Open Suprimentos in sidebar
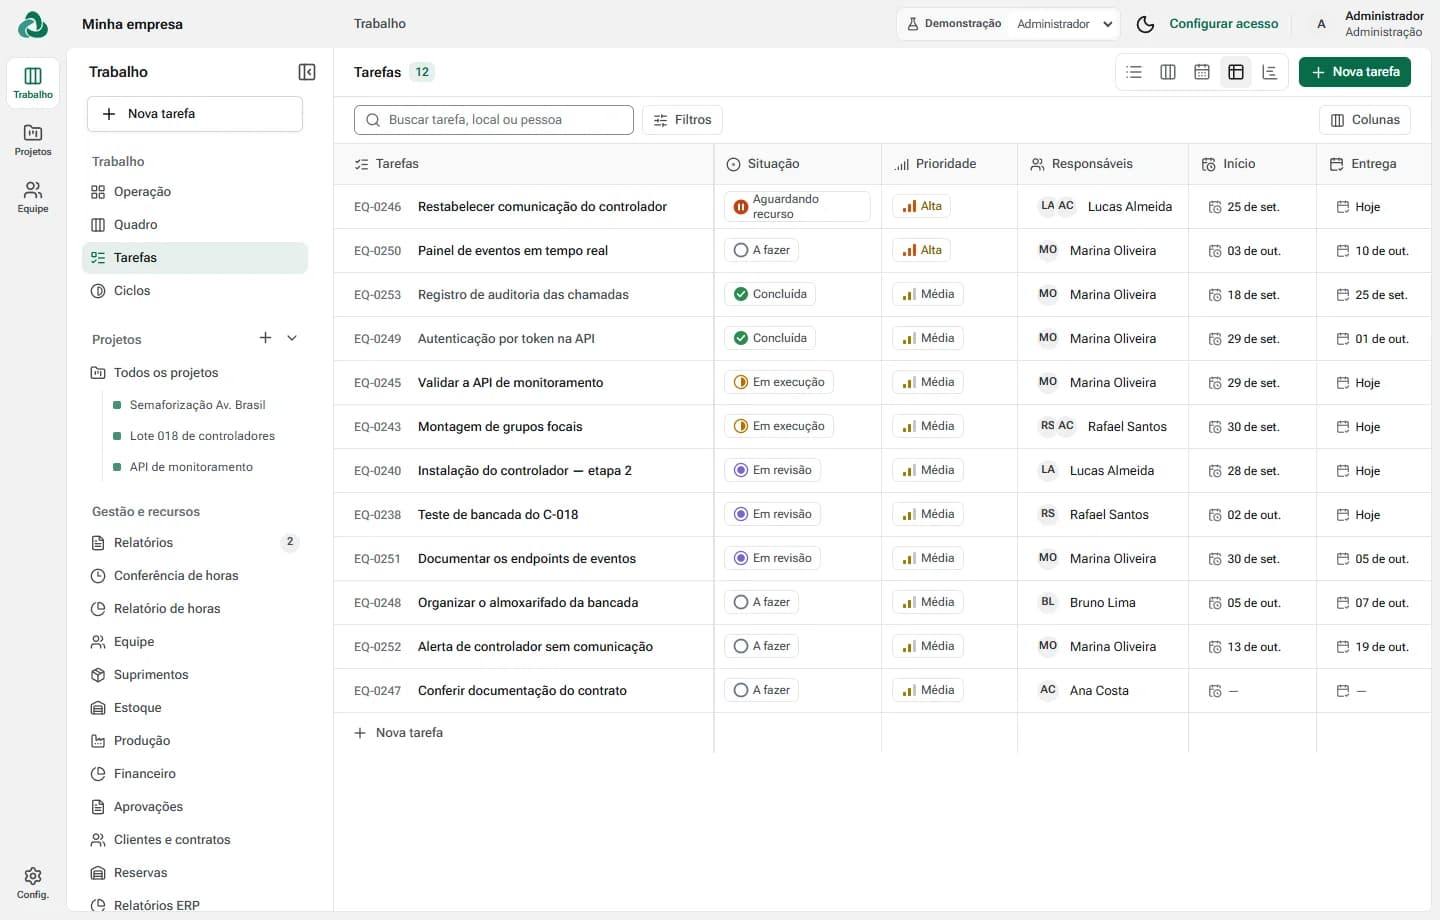The height and width of the screenshot is (920, 1440). (195, 675)
